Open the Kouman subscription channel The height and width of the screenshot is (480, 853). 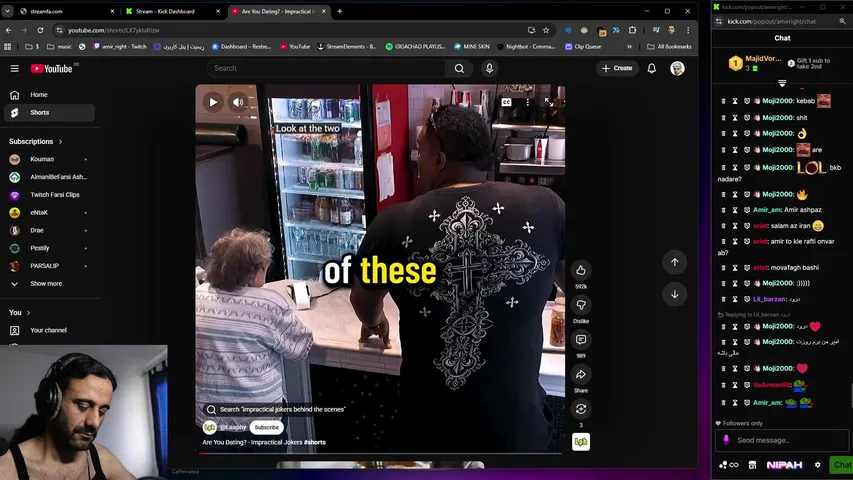[49, 159]
